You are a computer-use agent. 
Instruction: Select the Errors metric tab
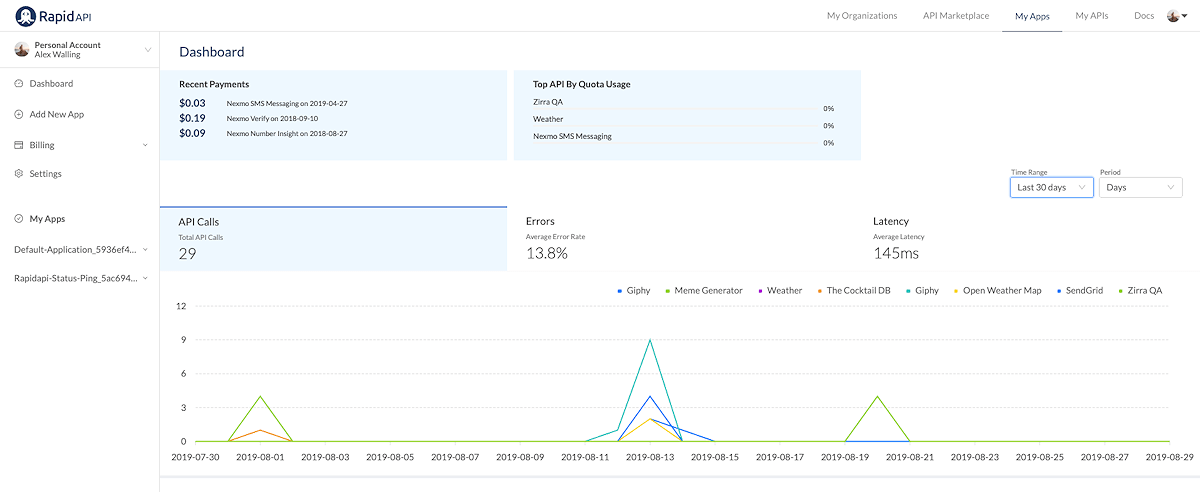tap(680, 239)
